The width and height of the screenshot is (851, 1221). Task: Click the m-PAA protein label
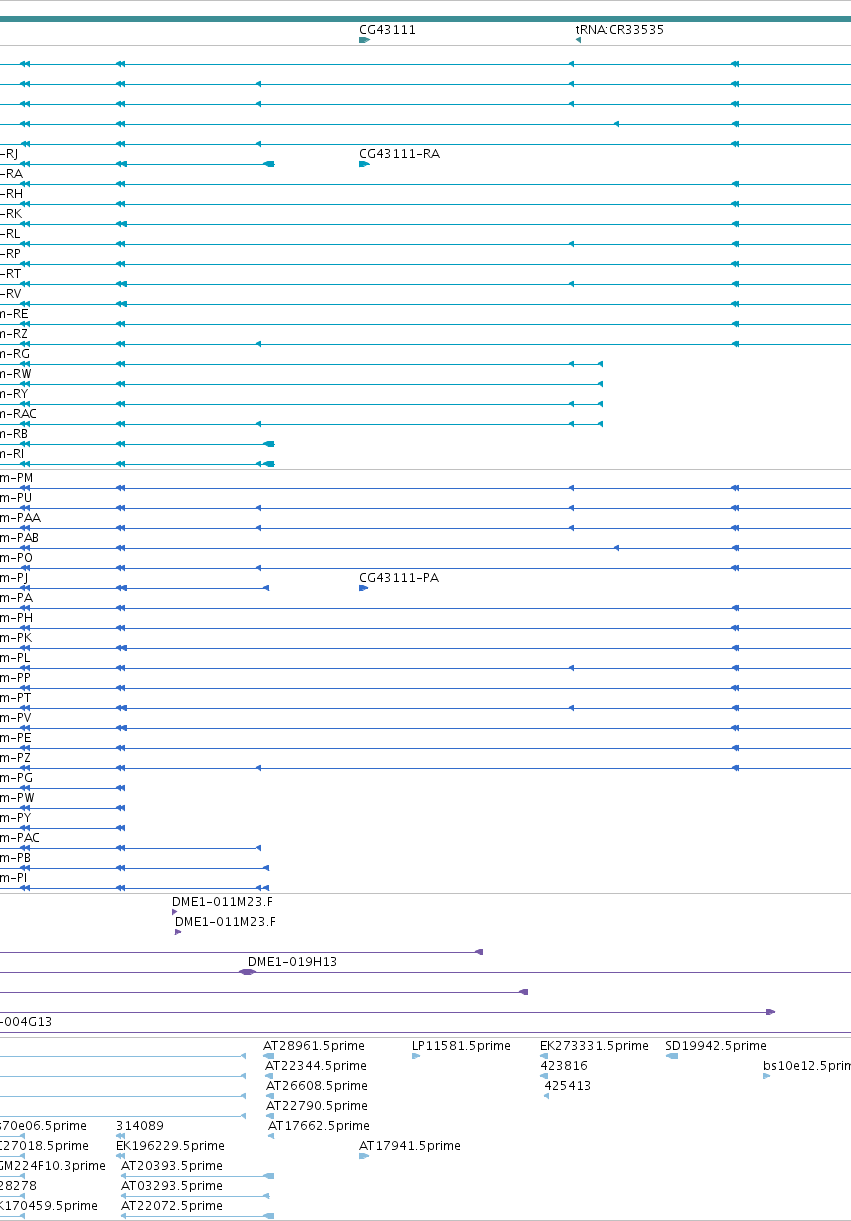click(x=20, y=518)
